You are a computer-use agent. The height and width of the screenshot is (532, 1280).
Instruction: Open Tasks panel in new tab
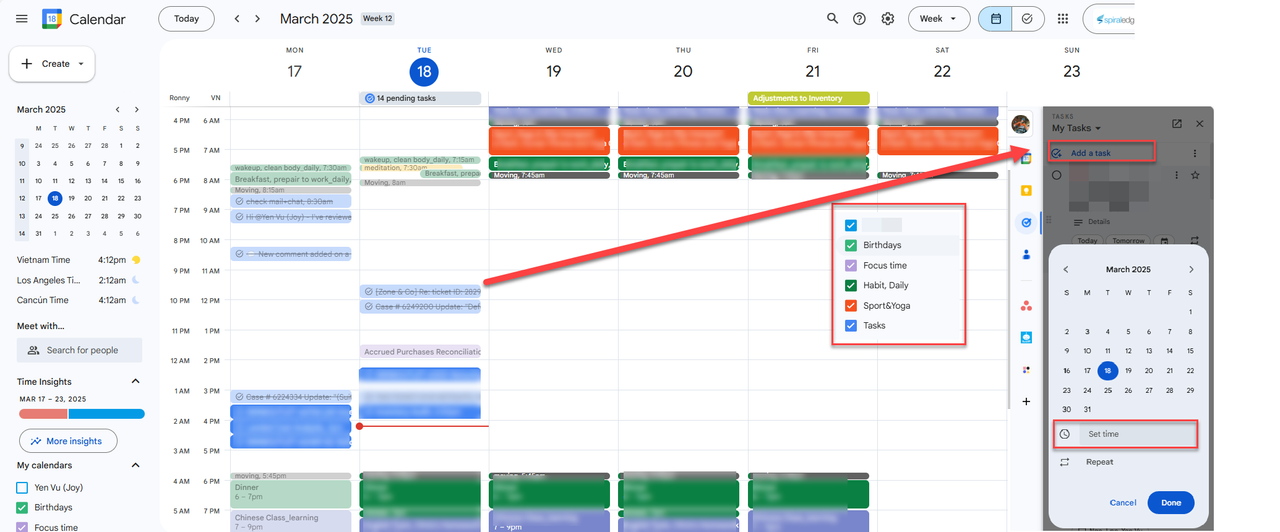1177,124
